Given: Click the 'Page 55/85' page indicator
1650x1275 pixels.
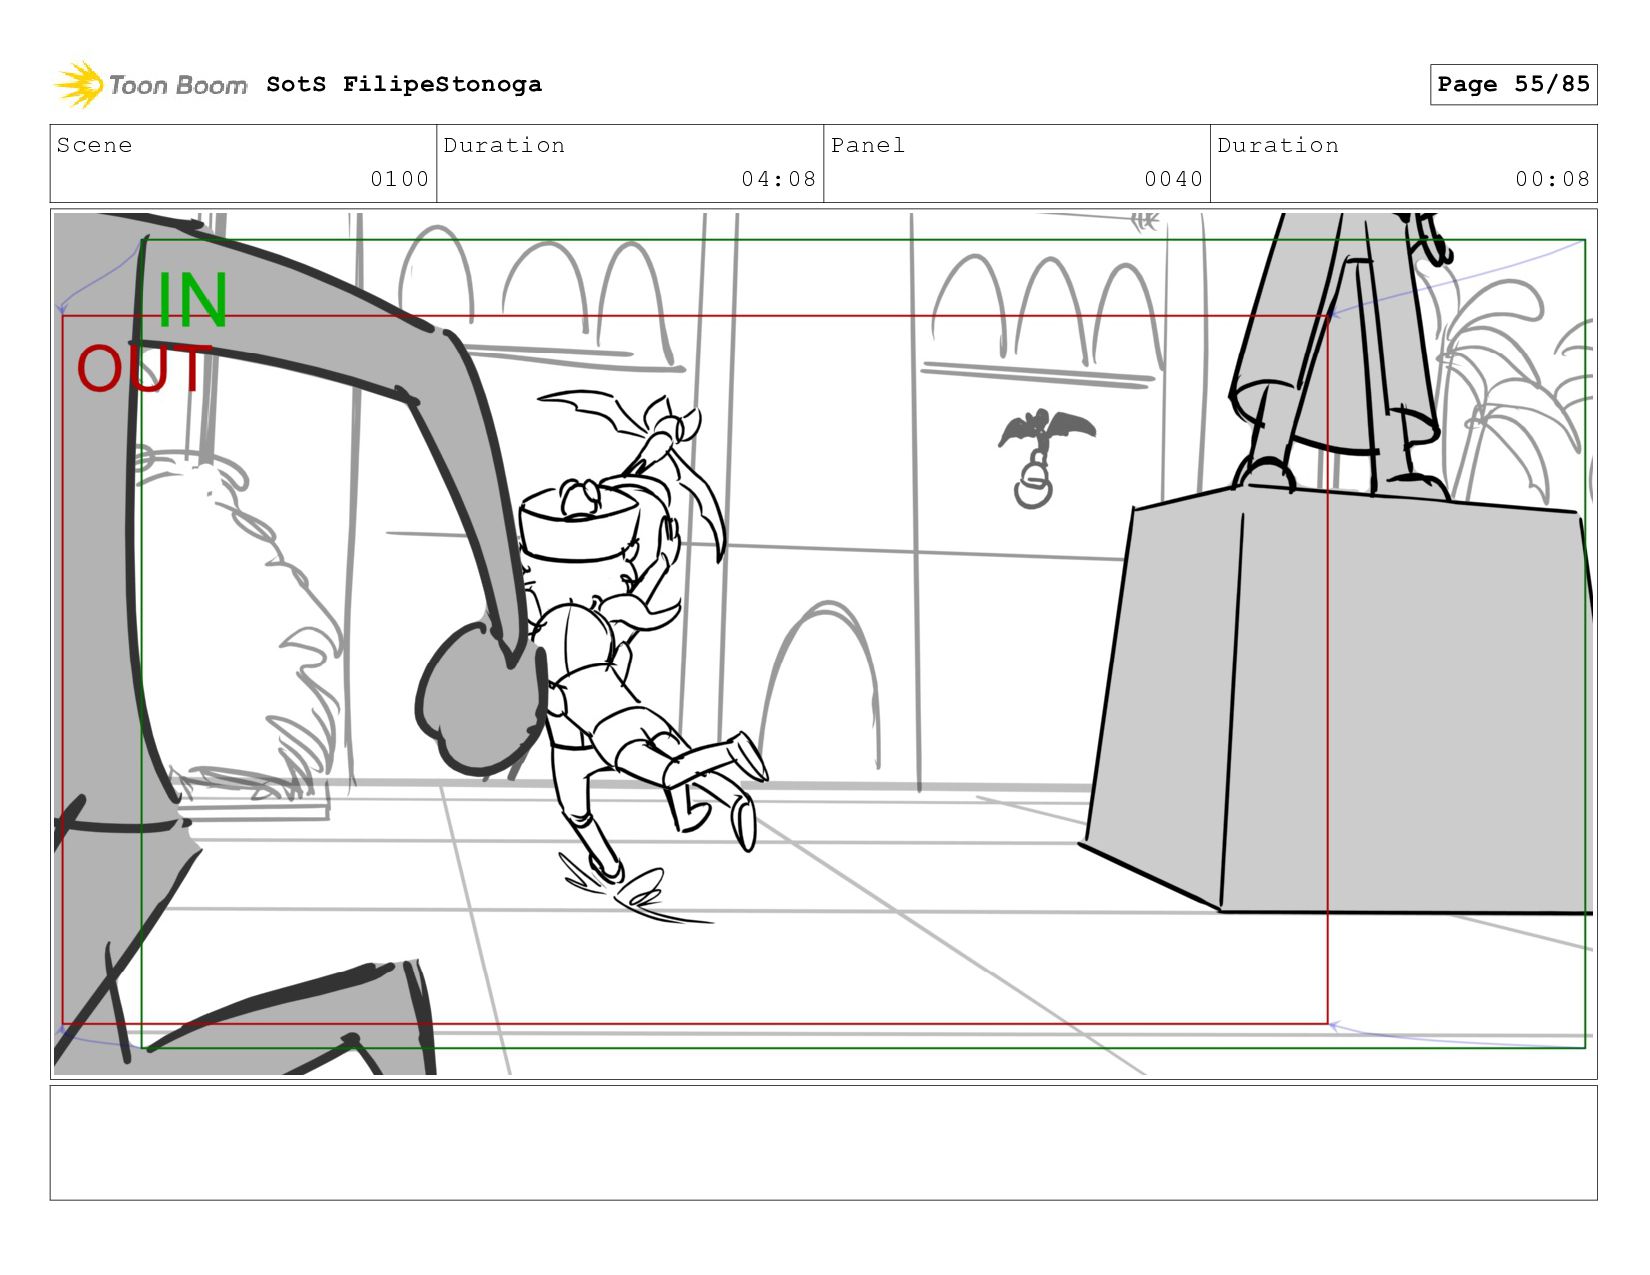Looking at the screenshot, I should point(1513,84).
